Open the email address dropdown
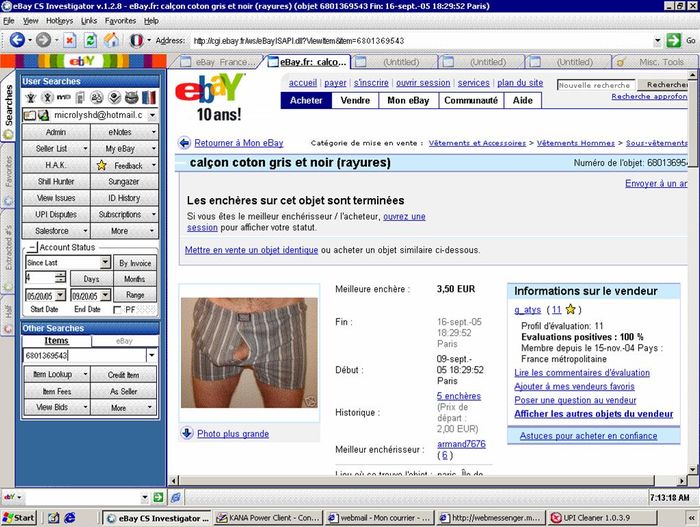The image size is (700, 527). click(152, 115)
